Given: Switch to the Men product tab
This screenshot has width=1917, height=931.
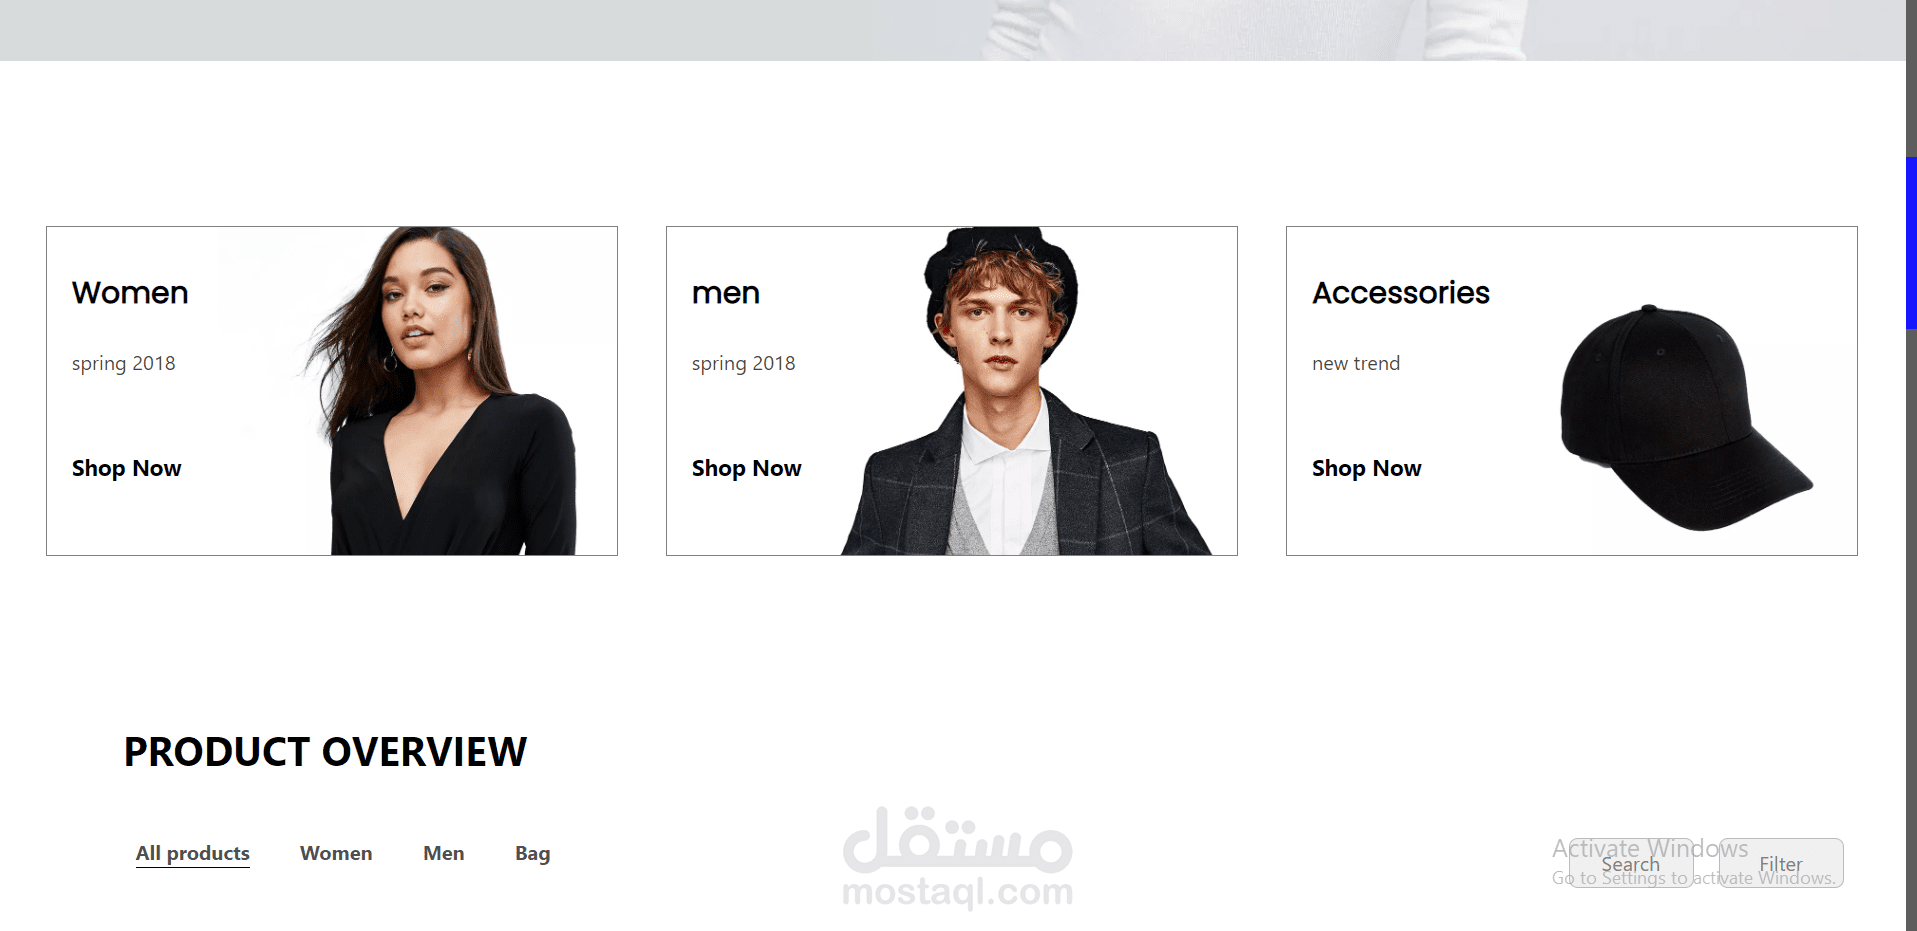Looking at the screenshot, I should [444, 853].
